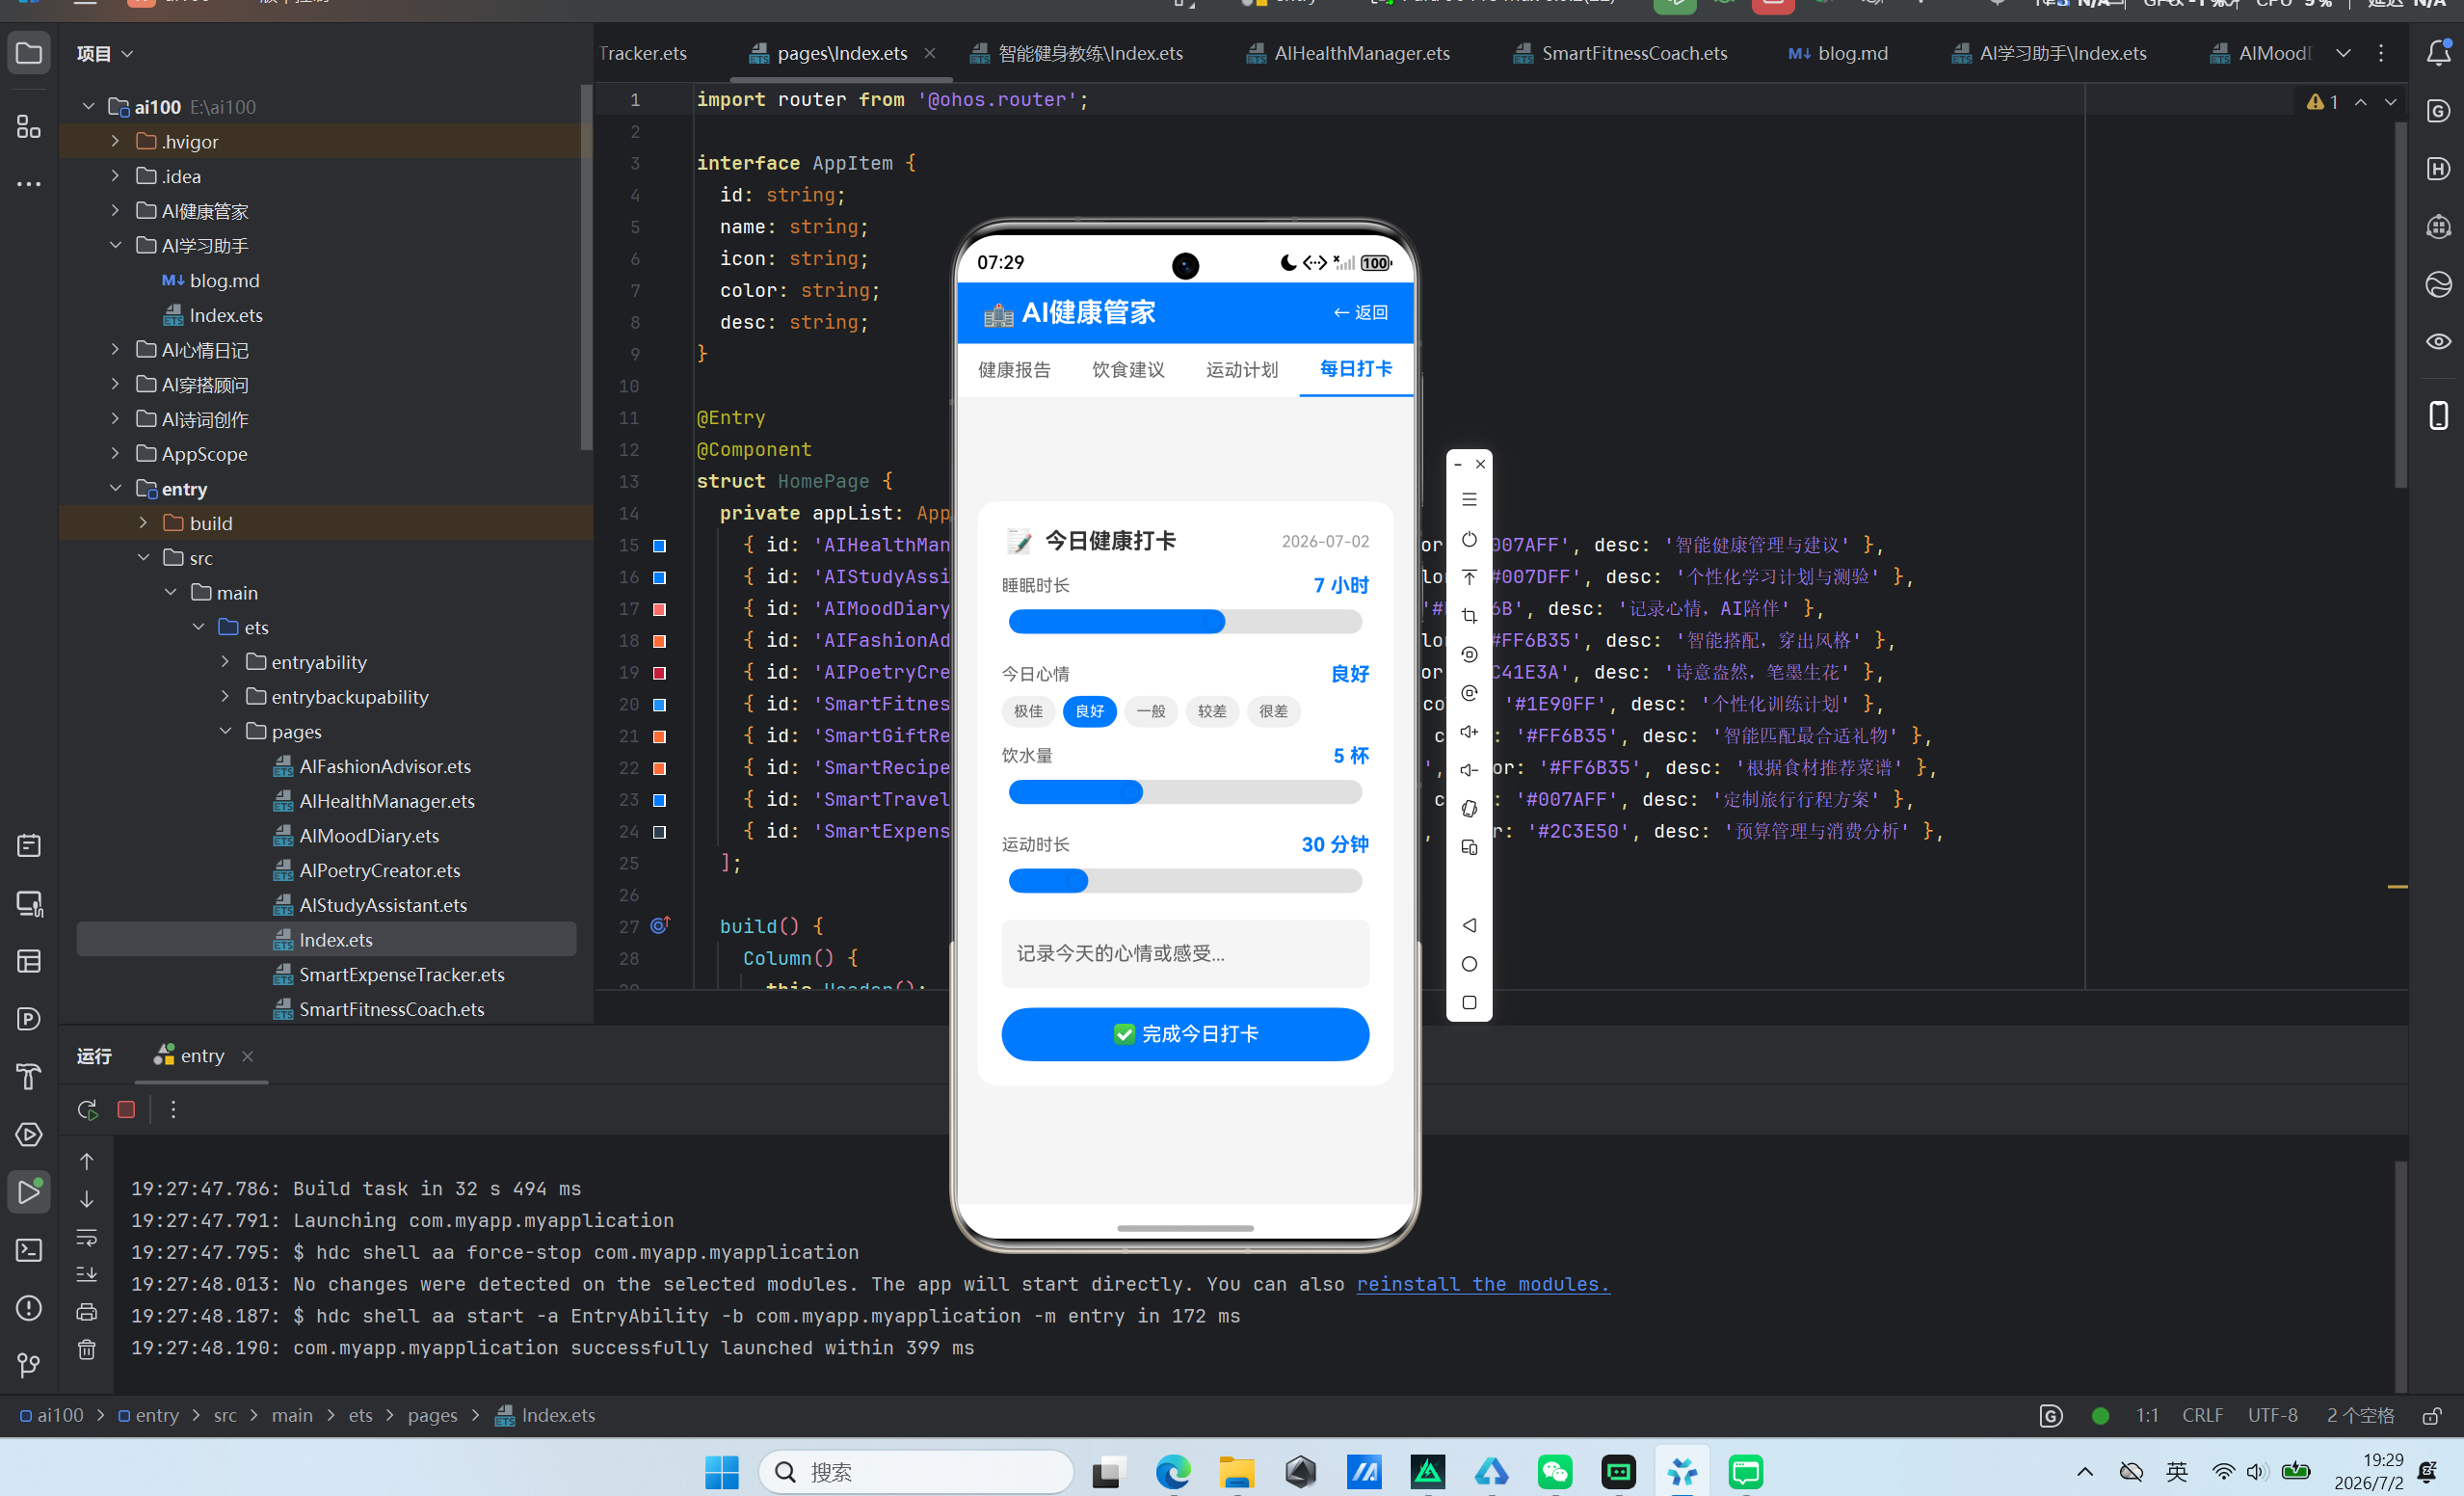Switch to the 运动计划 tab

coord(1242,370)
